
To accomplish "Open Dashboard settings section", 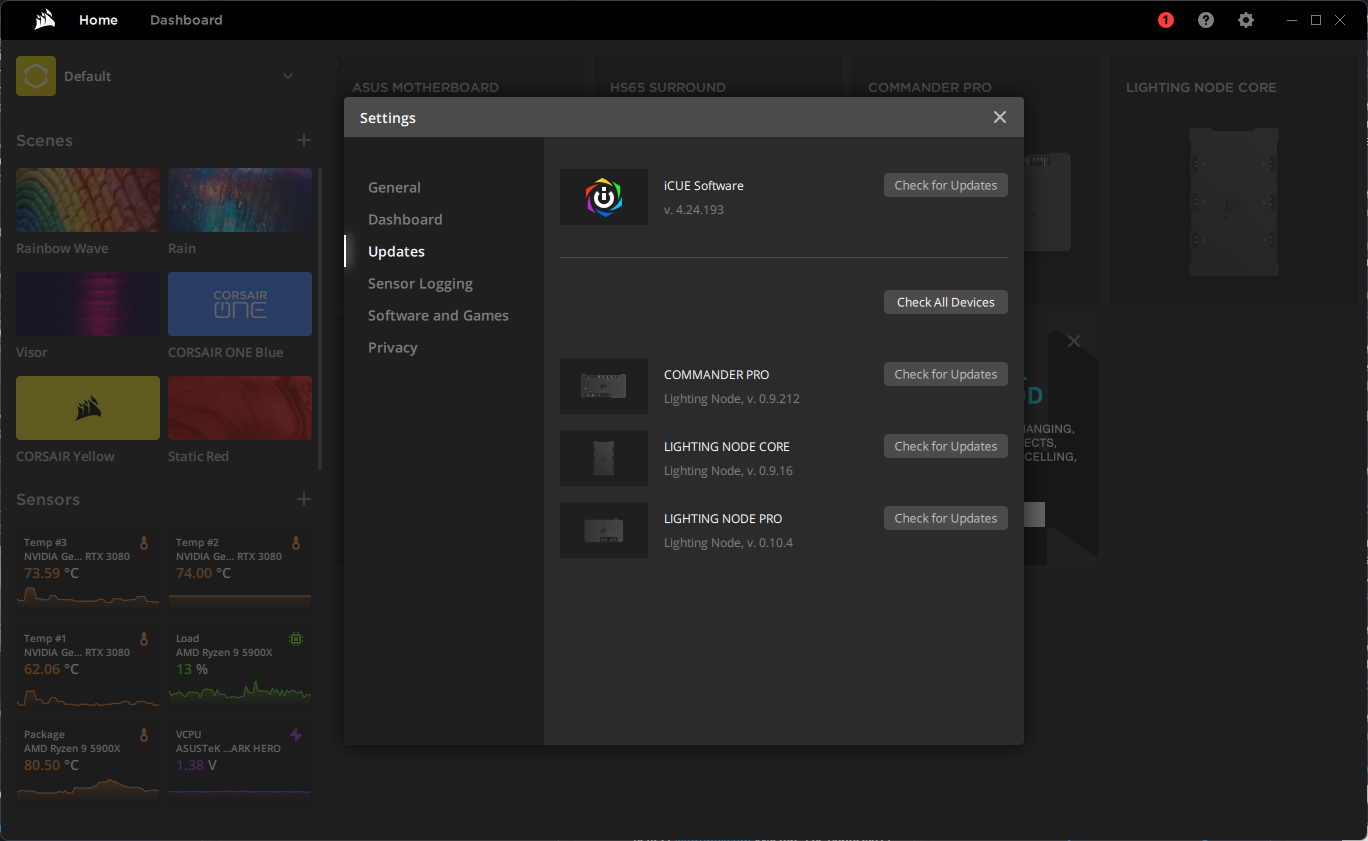I will 405,219.
